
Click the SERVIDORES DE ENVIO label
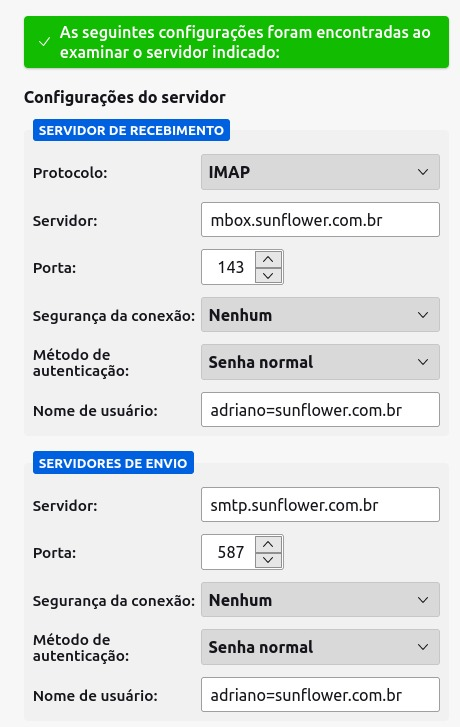113,463
